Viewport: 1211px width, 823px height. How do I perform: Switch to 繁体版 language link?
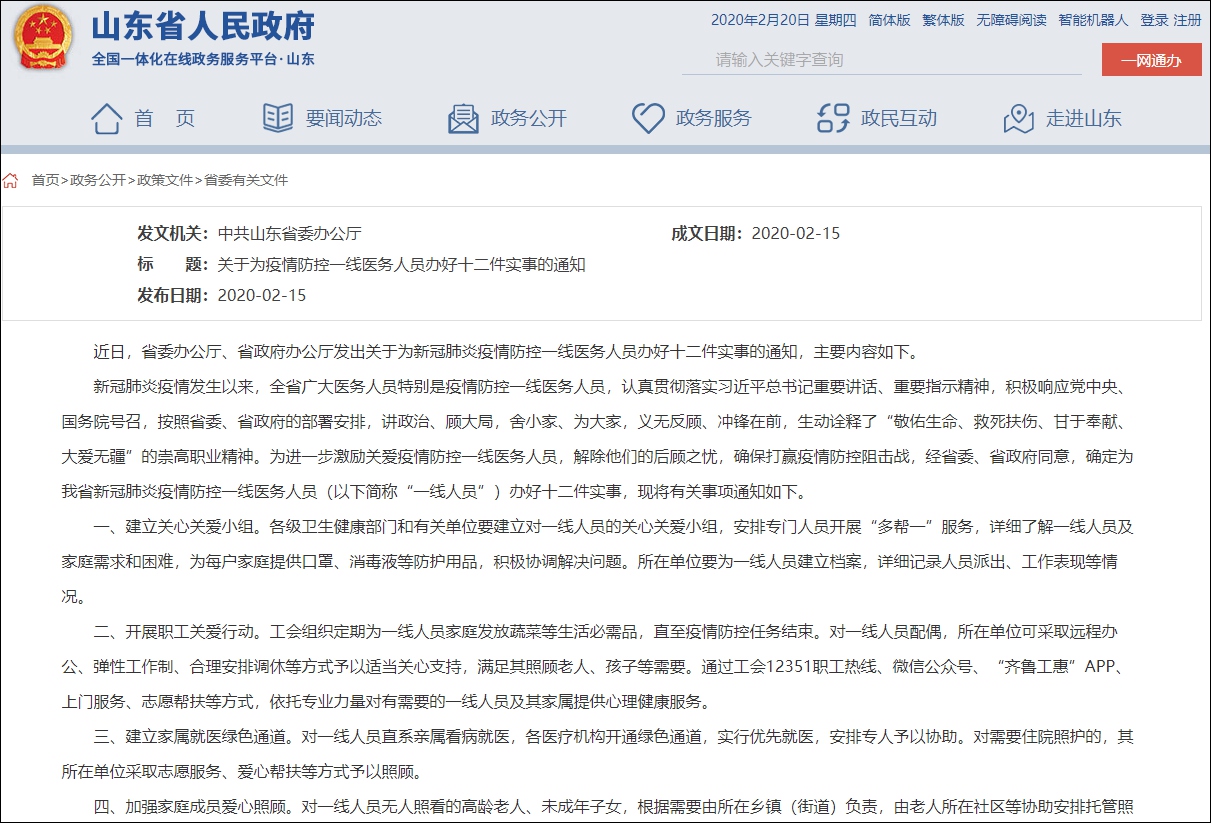coord(944,20)
